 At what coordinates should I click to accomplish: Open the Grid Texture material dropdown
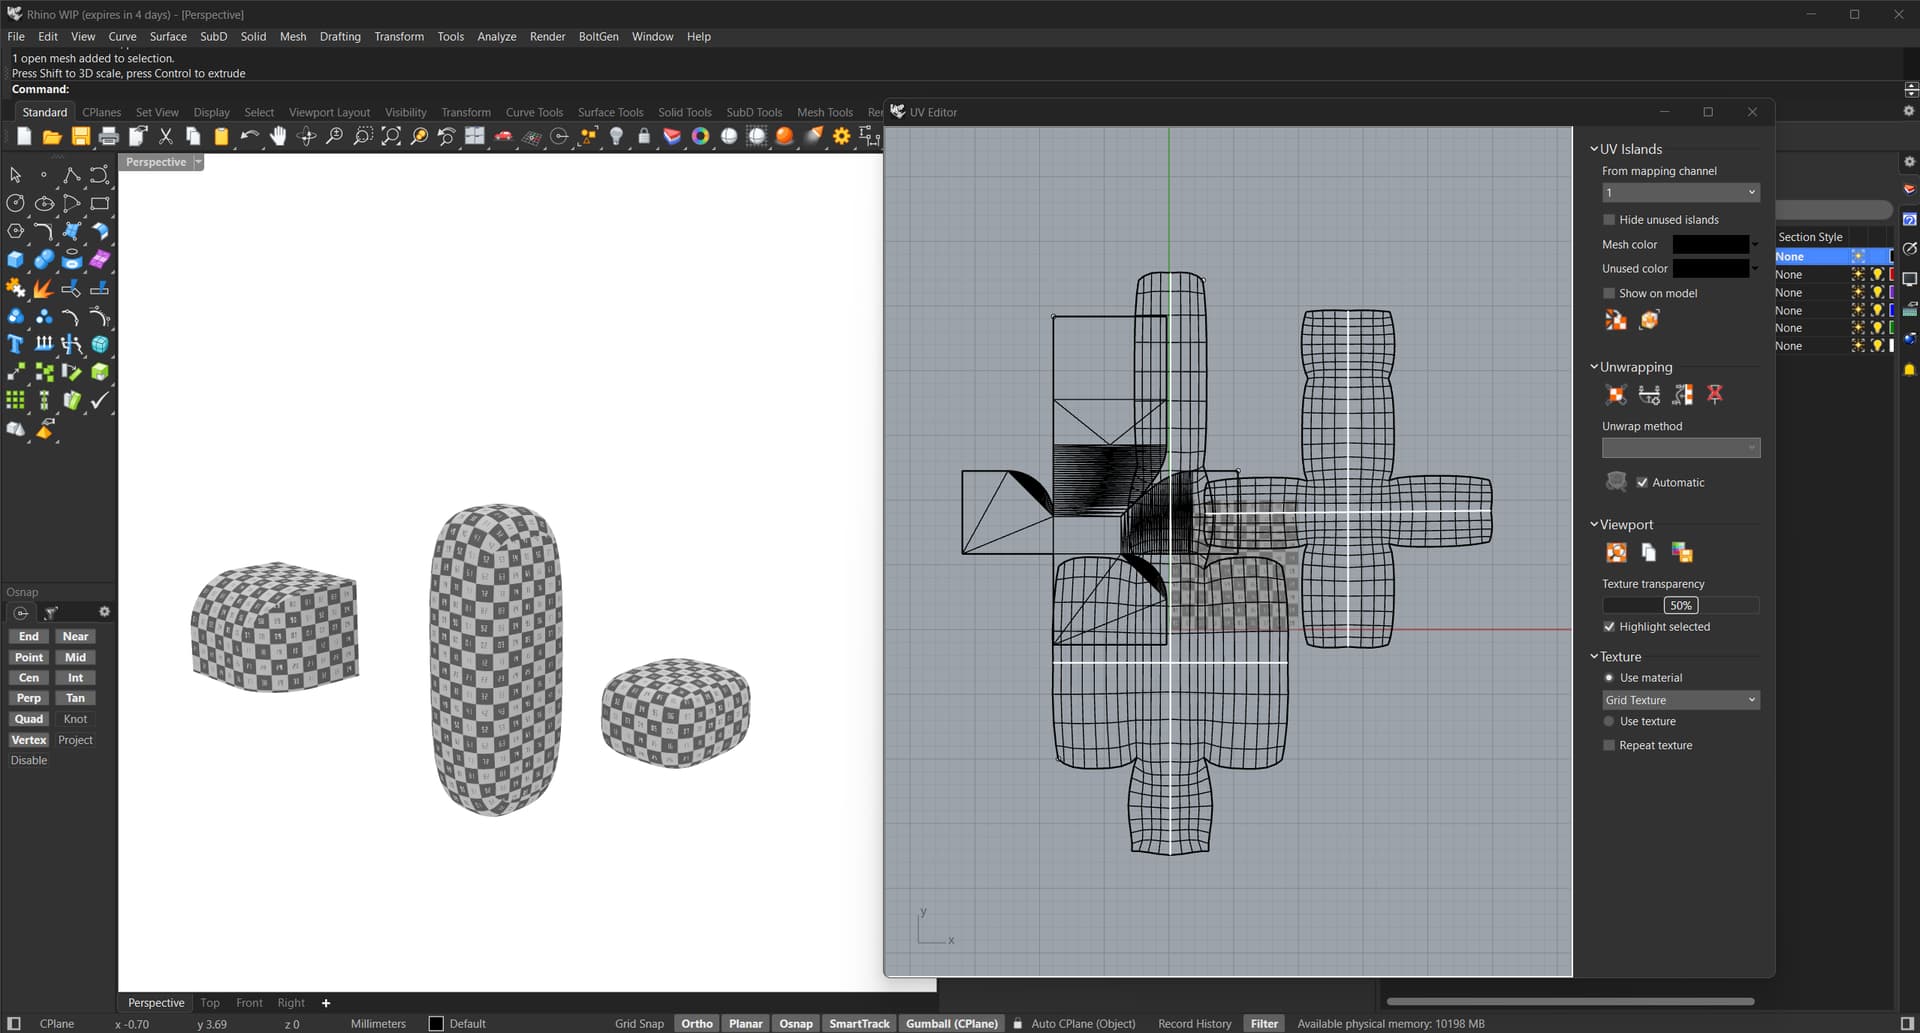click(1680, 700)
